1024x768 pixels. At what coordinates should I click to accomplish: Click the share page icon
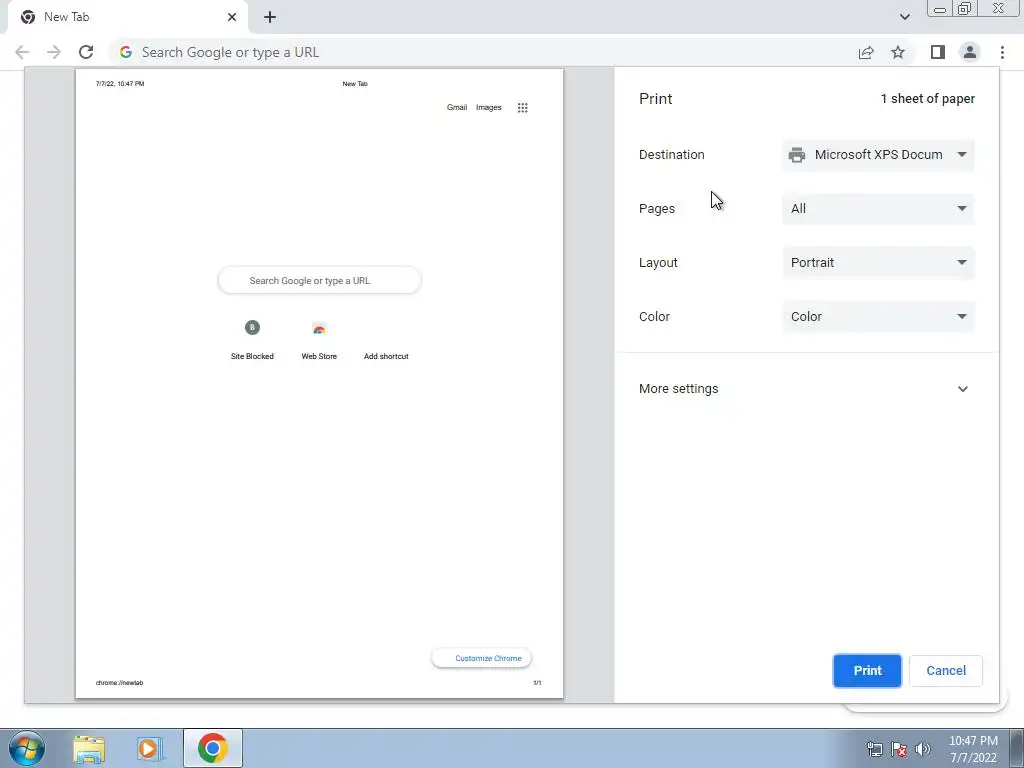[866, 52]
